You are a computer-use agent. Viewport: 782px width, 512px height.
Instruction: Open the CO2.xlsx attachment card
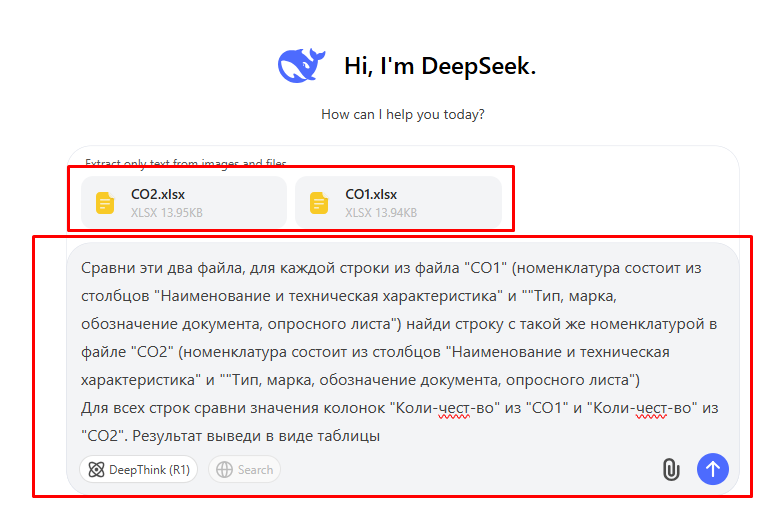tap(184, 202)
